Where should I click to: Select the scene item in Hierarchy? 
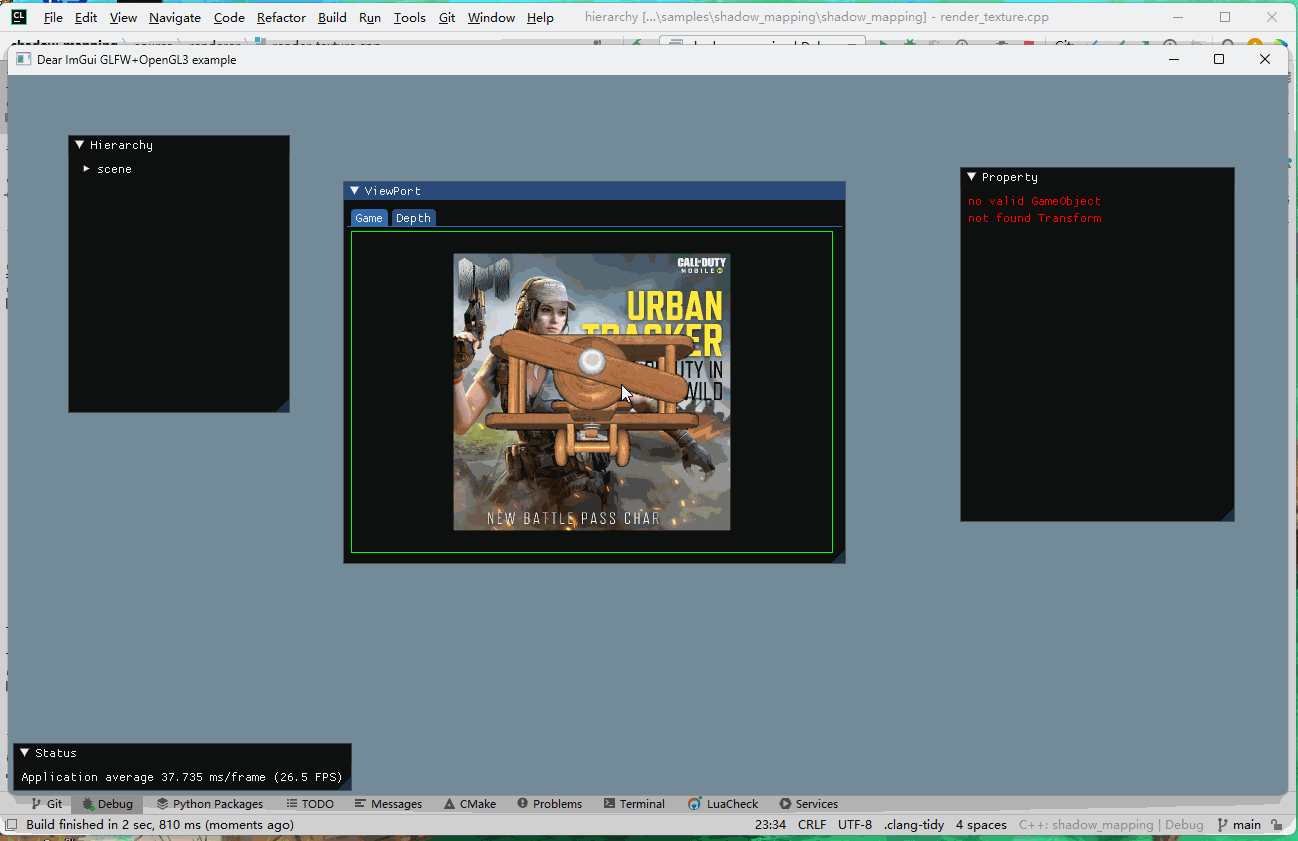point(114,169)
